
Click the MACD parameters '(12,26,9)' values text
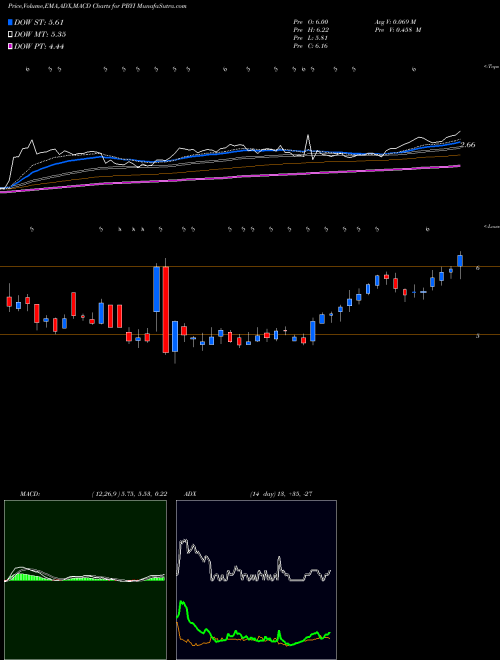tap(129, 494)
